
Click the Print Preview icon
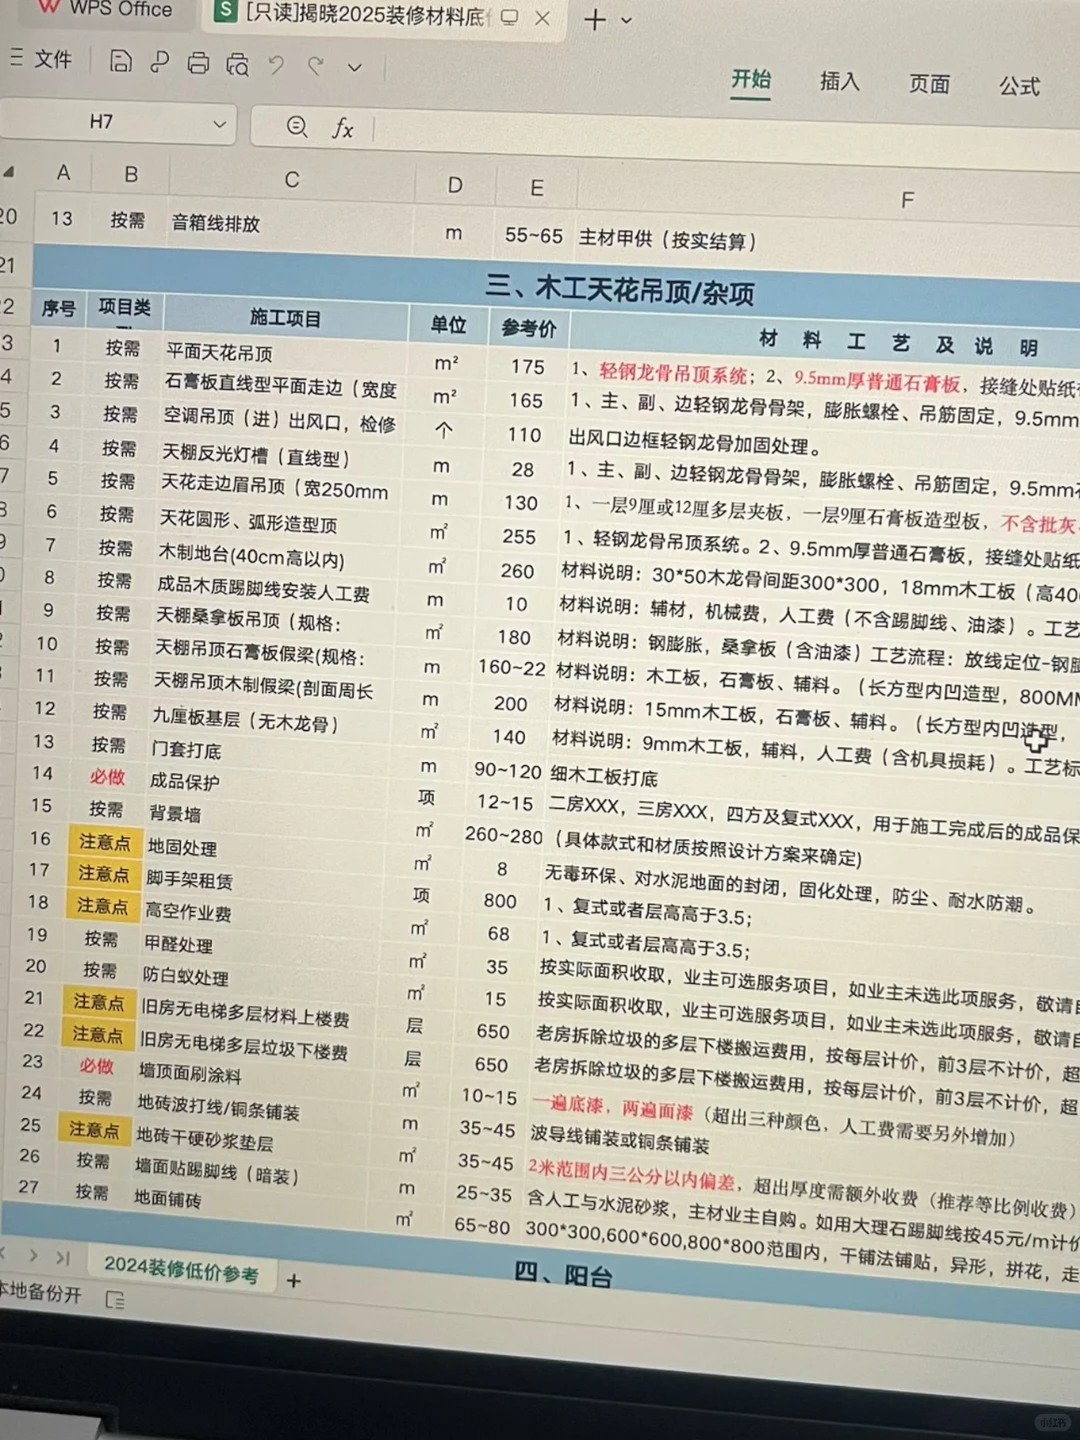[237, 64]
